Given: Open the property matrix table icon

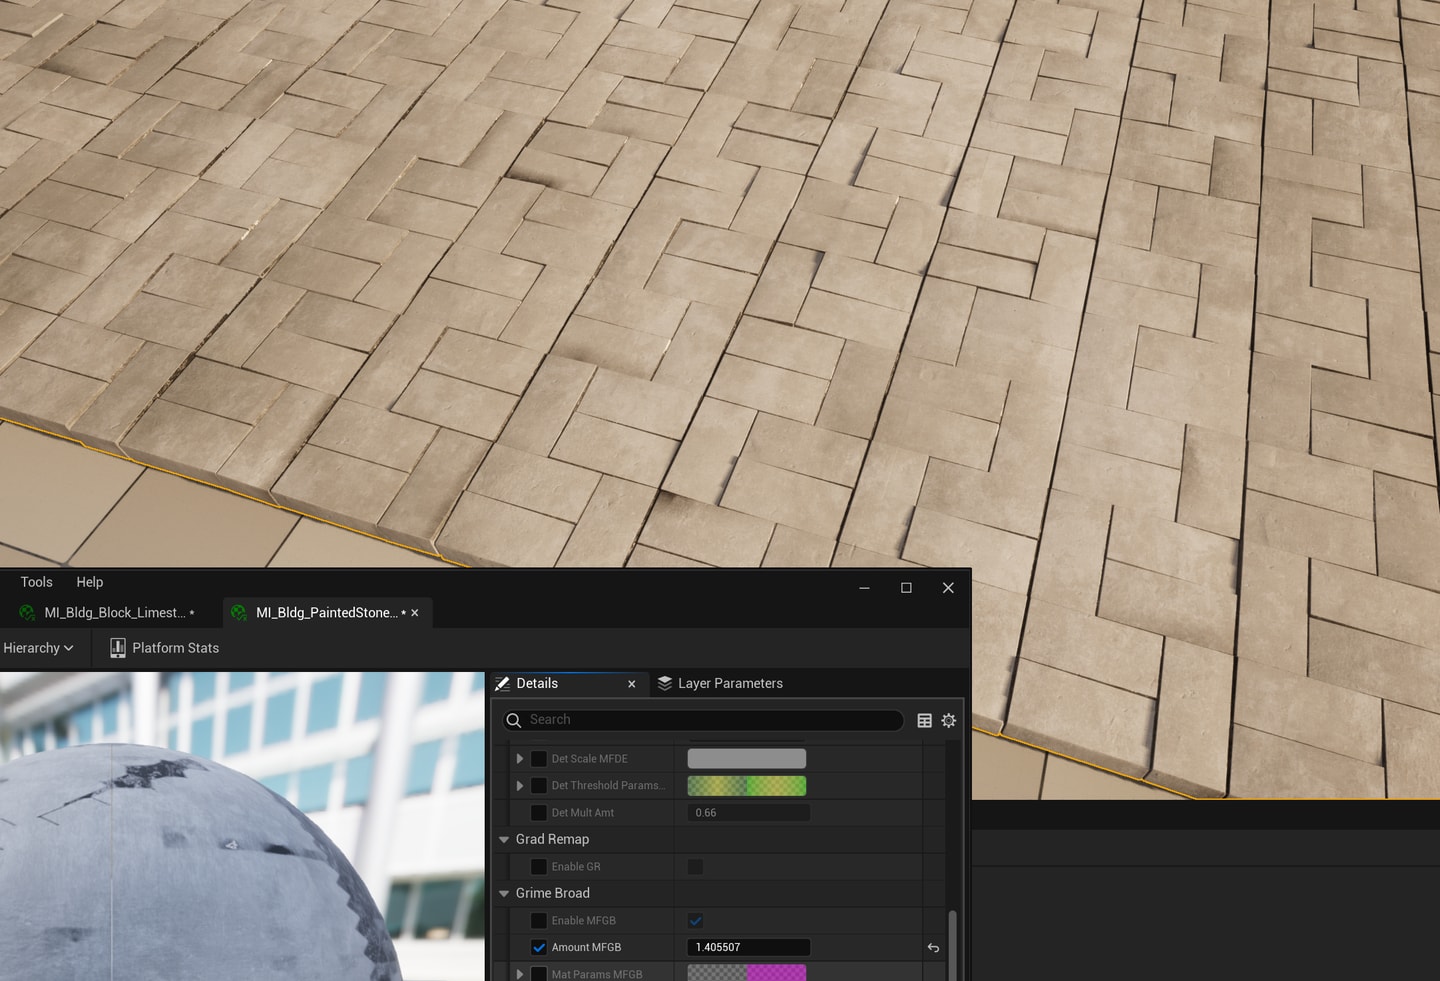Looking at the screenshot, I should tap(924, 720).
